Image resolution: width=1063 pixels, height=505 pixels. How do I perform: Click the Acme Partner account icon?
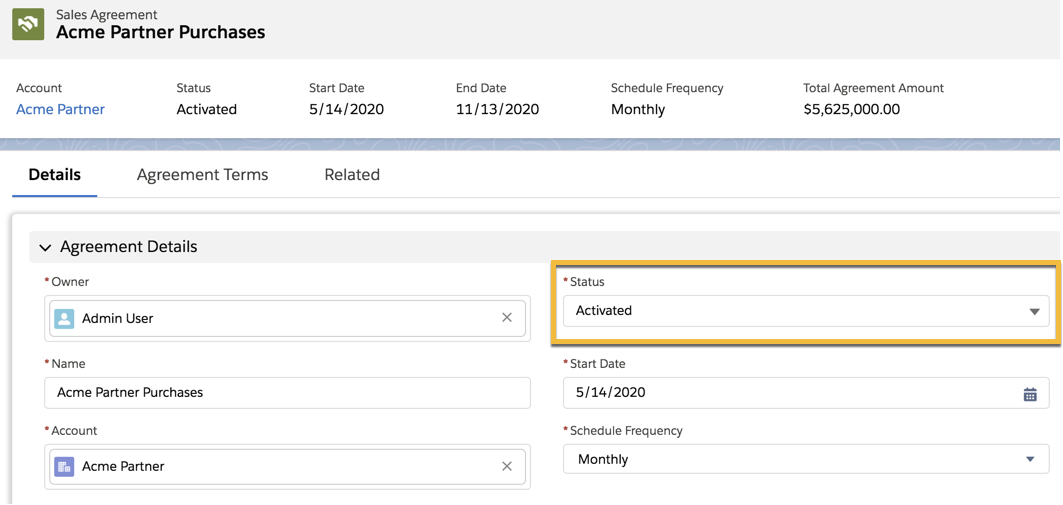[64, 467]
